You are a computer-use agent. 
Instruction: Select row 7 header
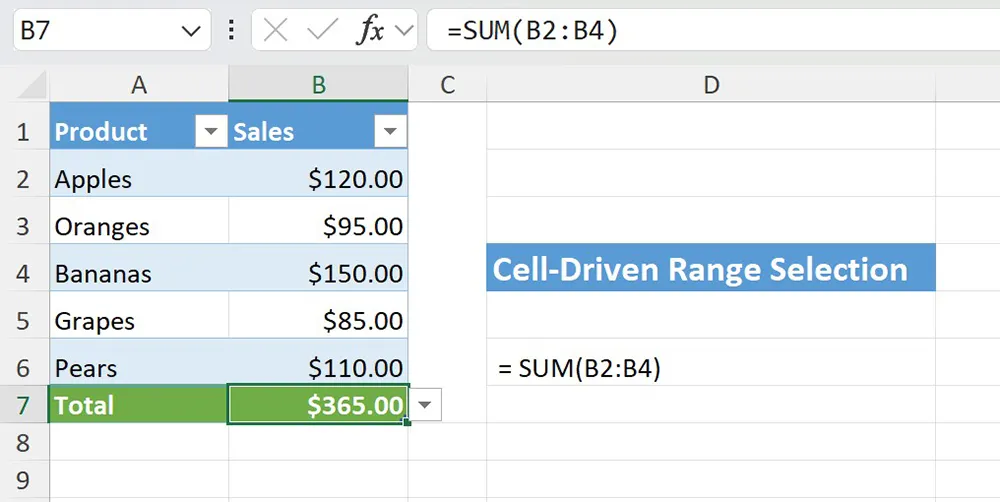pos(24,405)
